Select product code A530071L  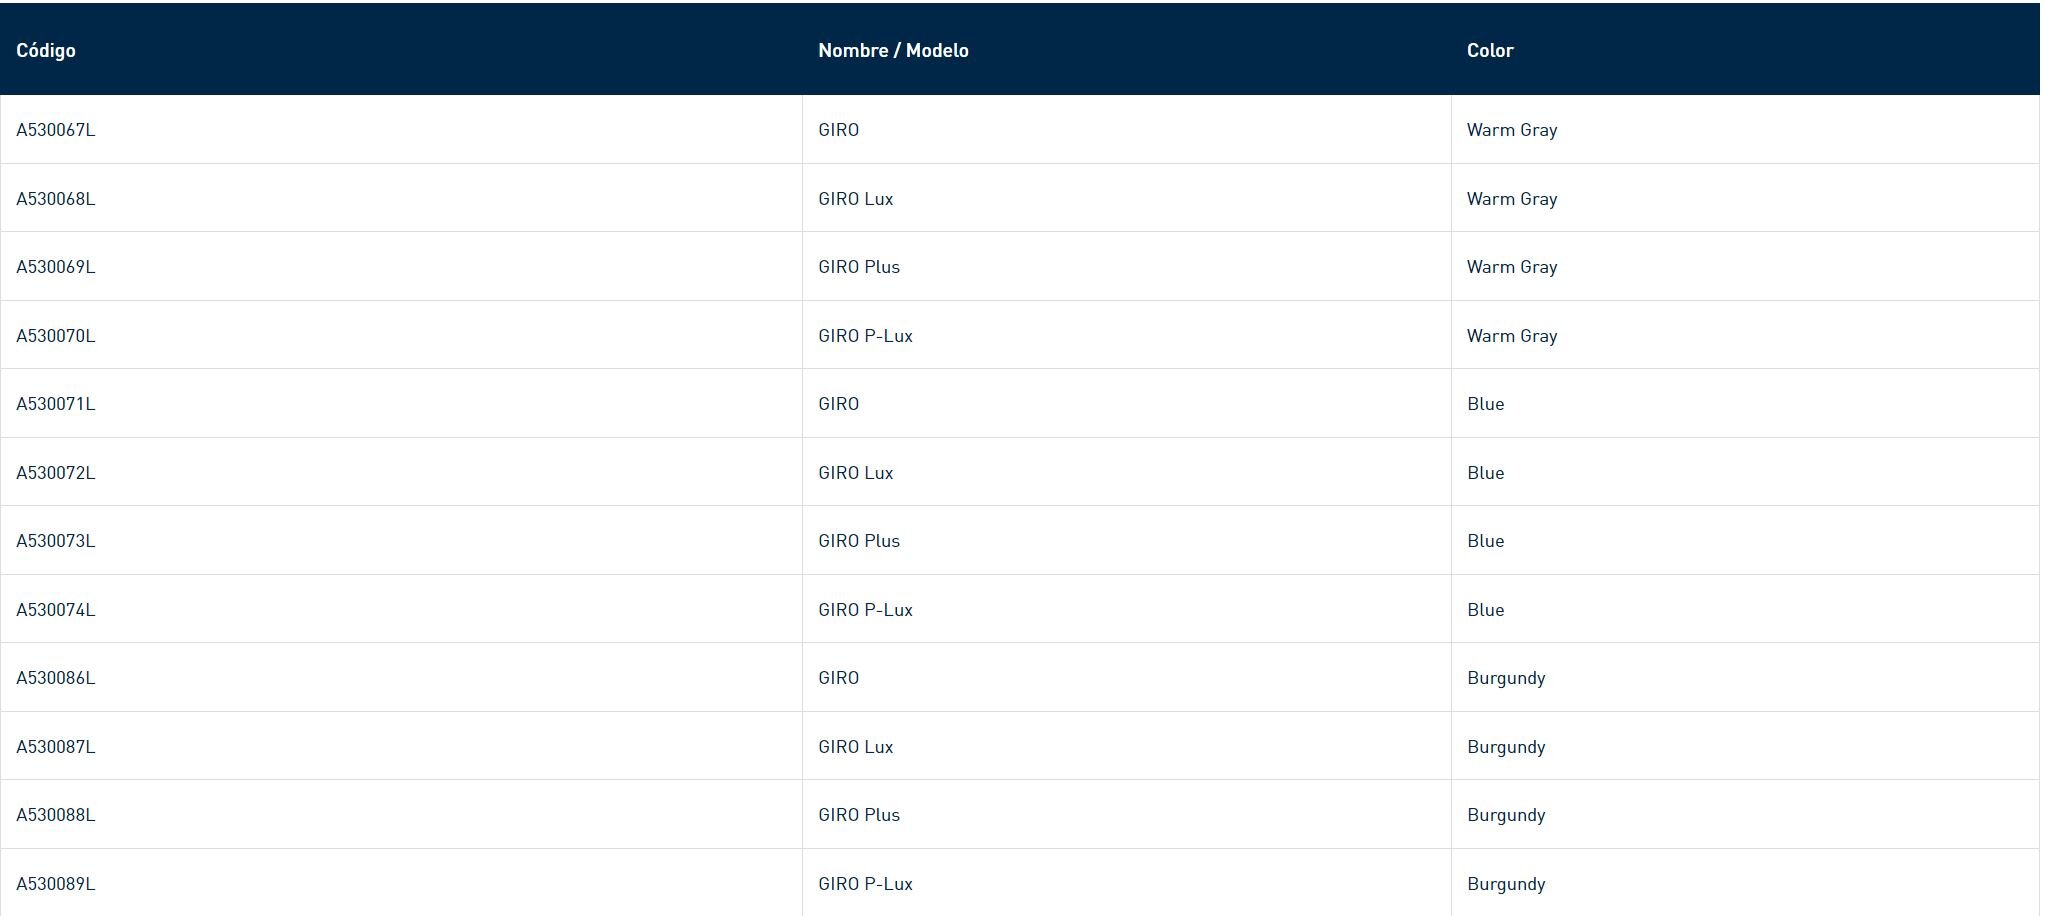tap(56, 404)
